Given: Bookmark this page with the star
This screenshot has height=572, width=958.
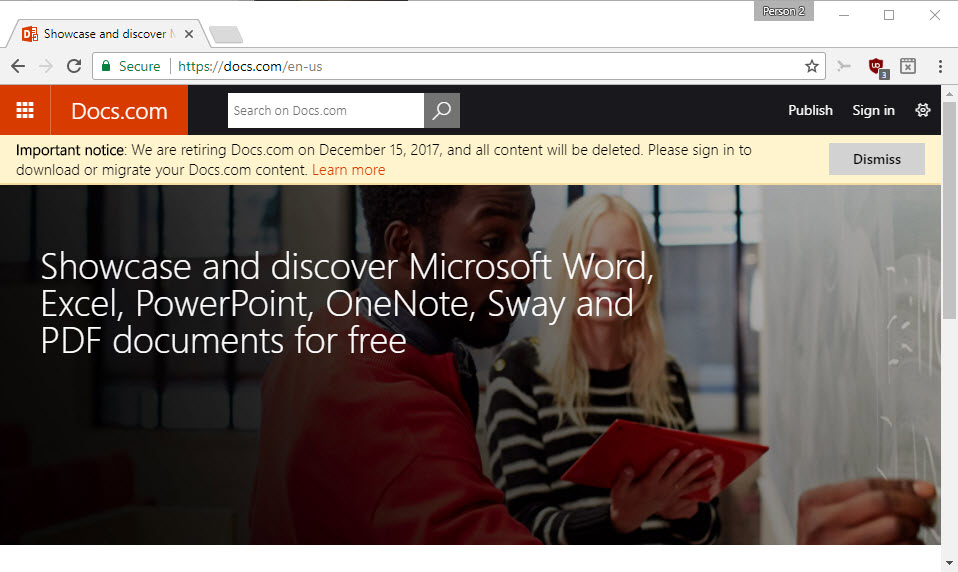Looking at the screenshot, I should (811, 66).
